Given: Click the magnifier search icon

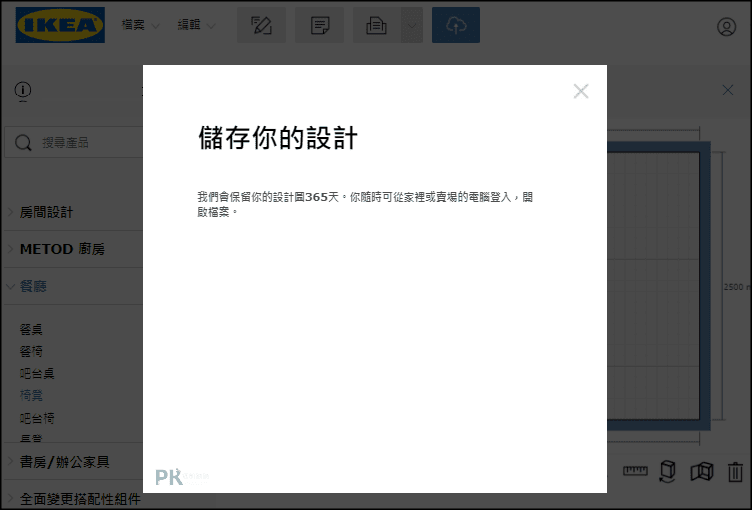Looking at the screenshot, I should point(23,142).
